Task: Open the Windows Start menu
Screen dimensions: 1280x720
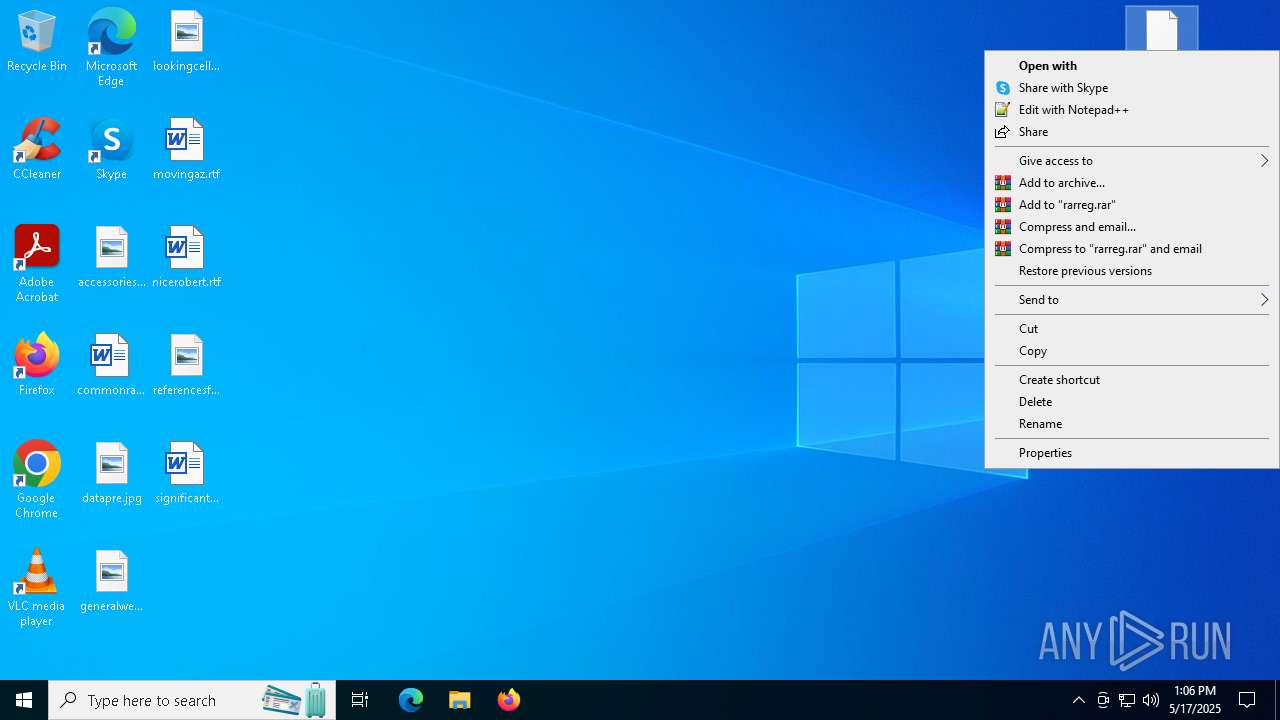Action: (24, 700)
